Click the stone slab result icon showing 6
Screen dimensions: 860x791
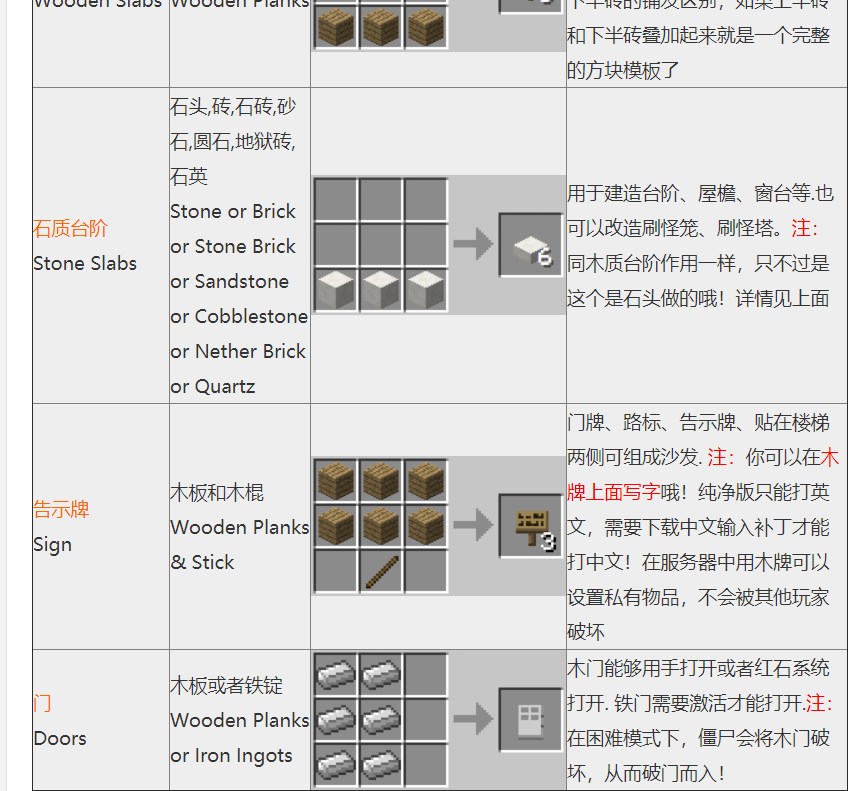pos(531,245)
